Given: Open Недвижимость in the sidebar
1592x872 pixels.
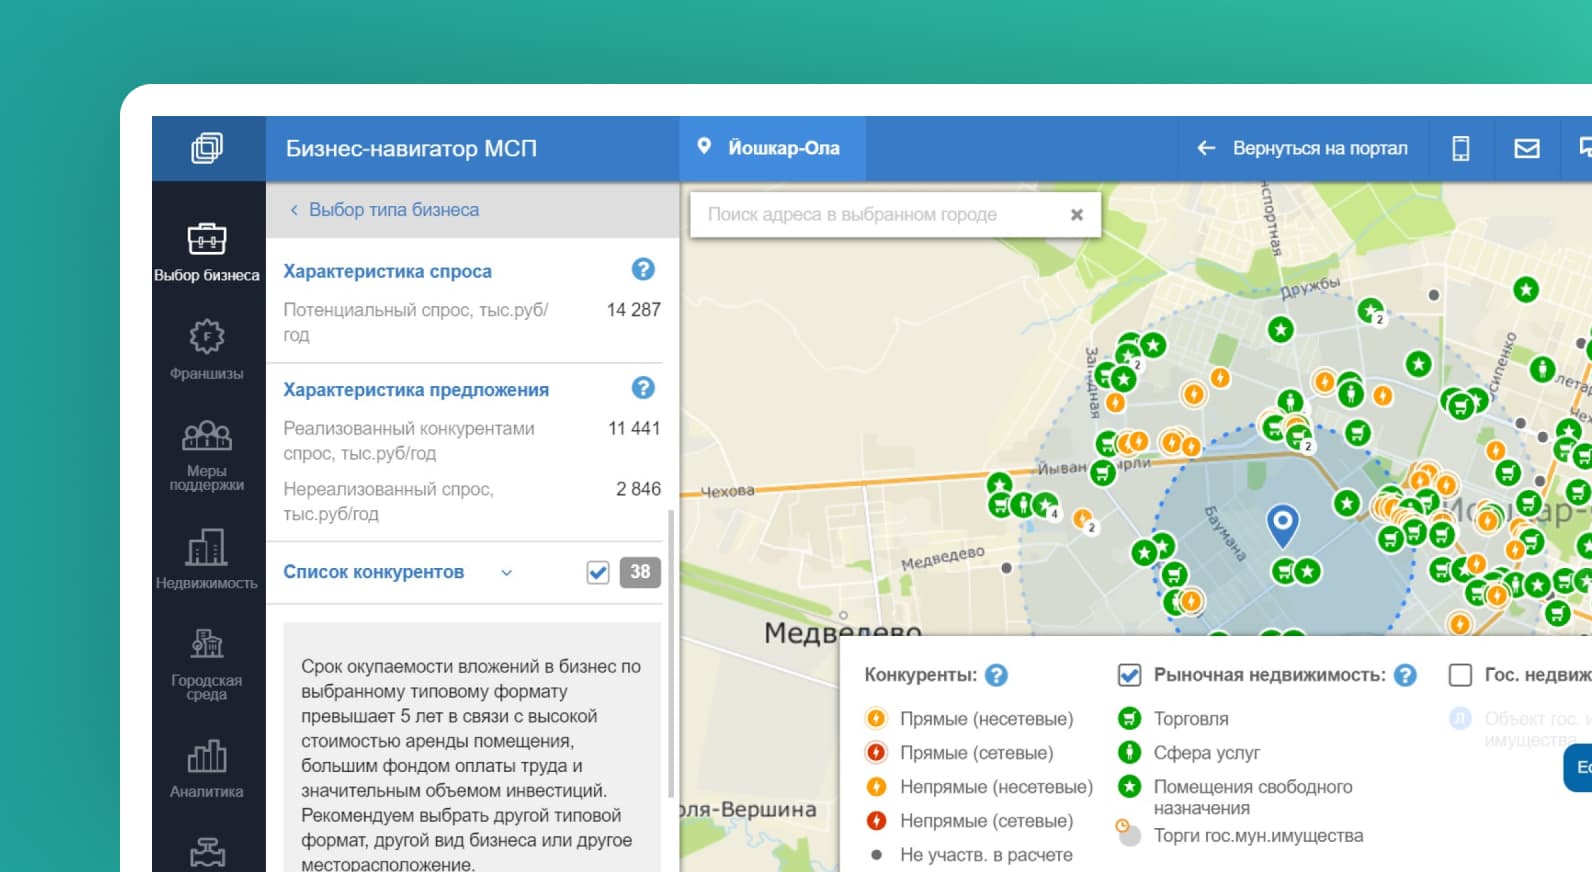Looking at the screenshot, I should [x=207, y=558].
